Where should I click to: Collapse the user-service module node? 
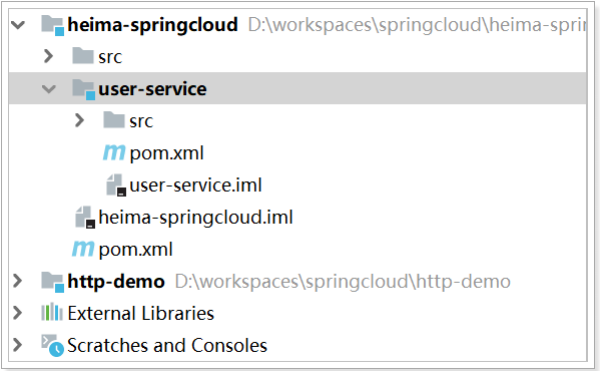[x=49, y=89]
